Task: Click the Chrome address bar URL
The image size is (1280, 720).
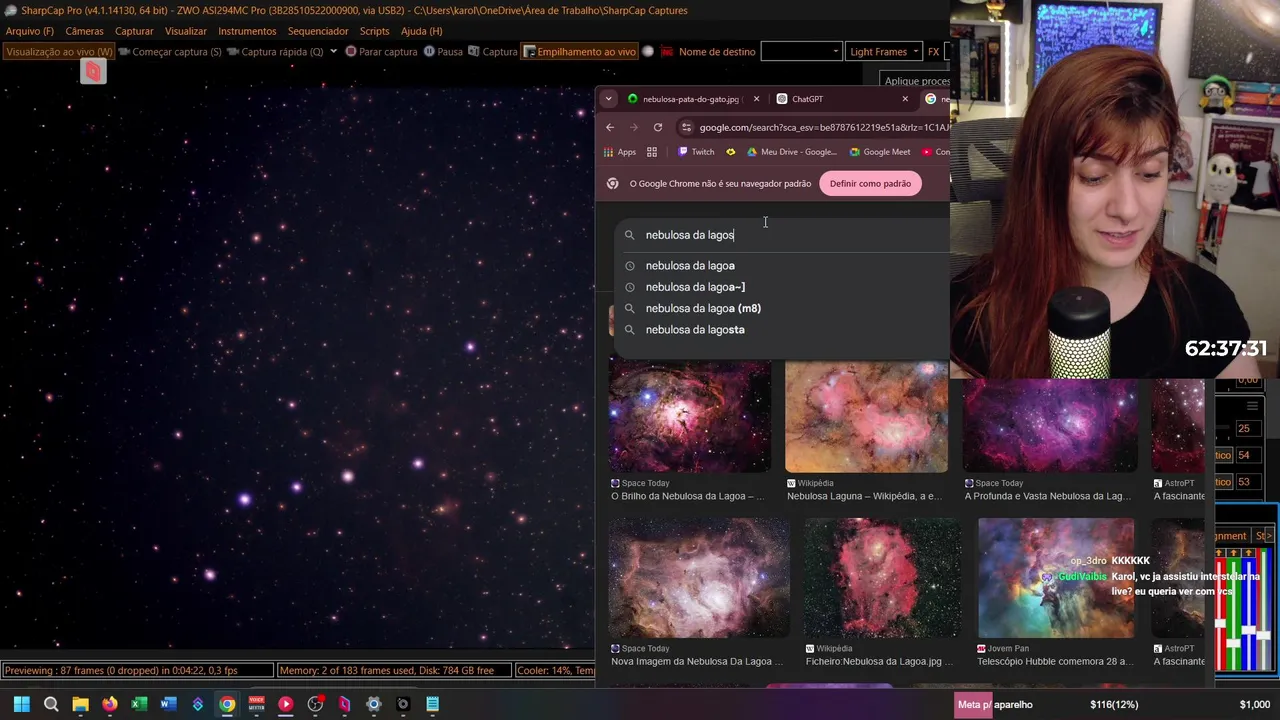Action: (824, 127)
